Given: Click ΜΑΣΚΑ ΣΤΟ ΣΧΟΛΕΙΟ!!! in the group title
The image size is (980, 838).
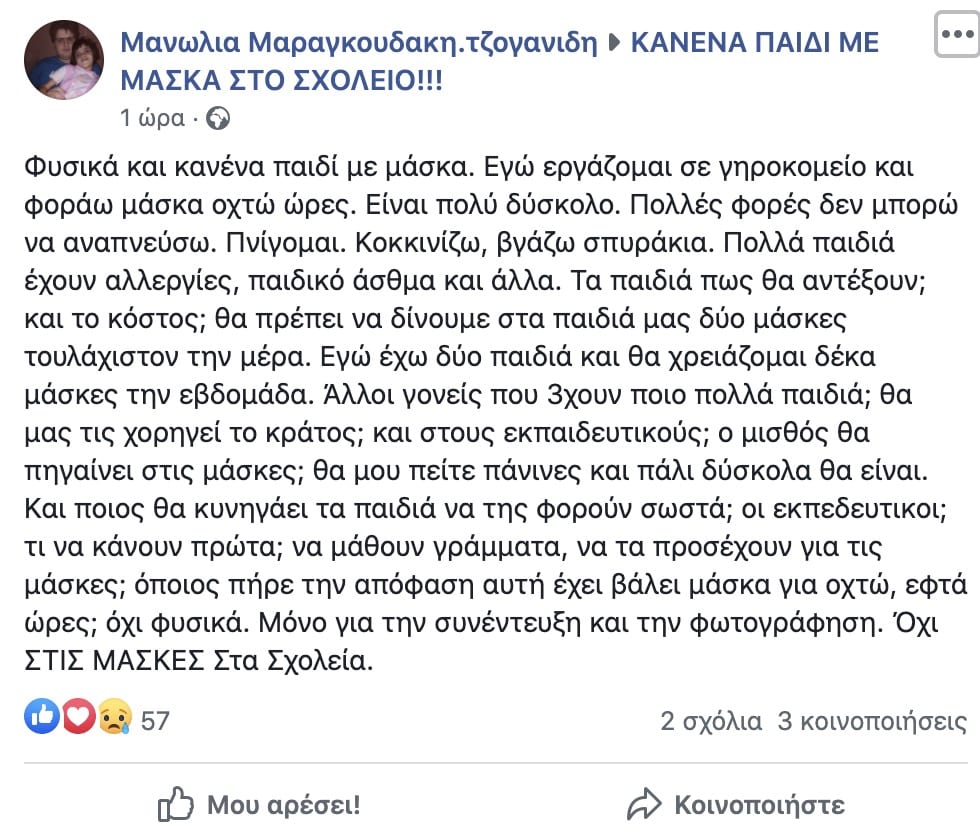Looking at the screenshot, I should point(281,80).
